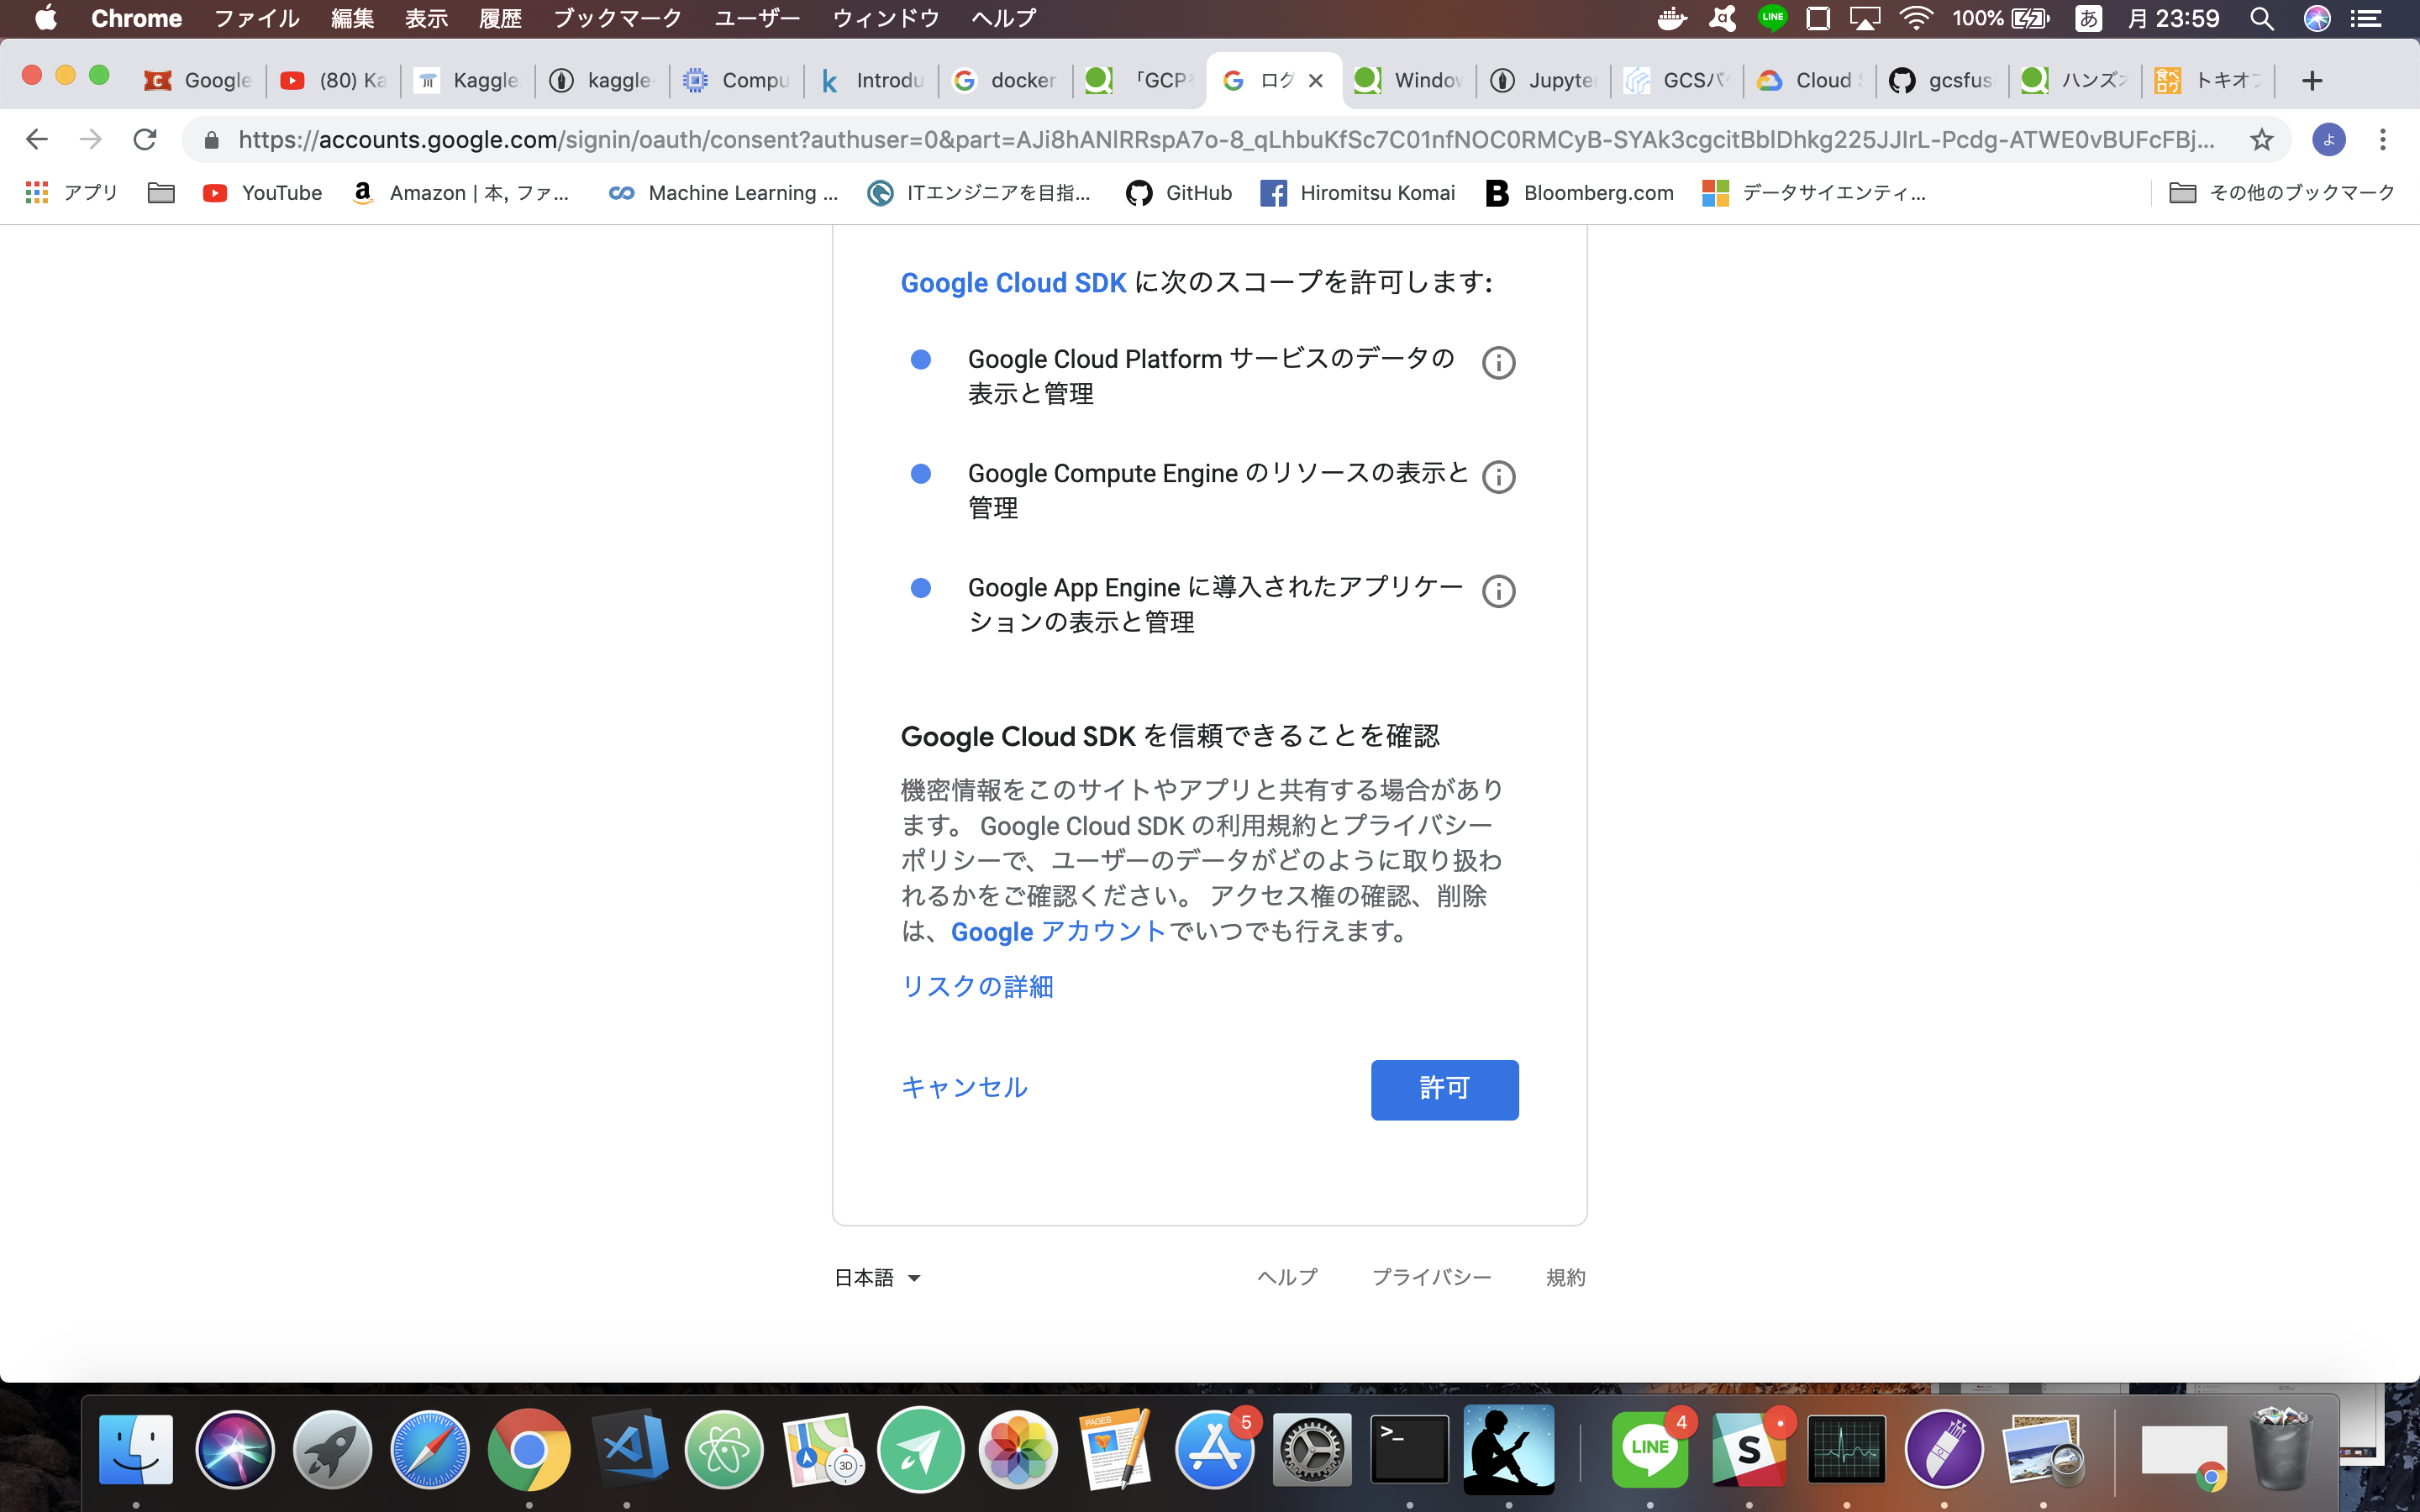The width and height of the screenshot is (2420, 1512).
Task: Toggle Google Compute Engine resources scope
Action: 925,475
